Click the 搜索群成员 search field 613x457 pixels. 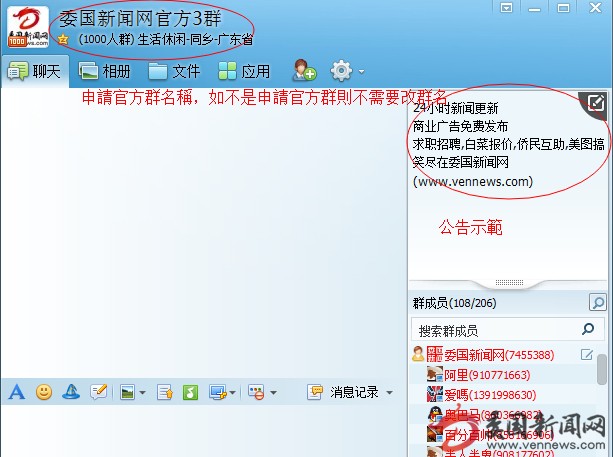click(508, 330)
